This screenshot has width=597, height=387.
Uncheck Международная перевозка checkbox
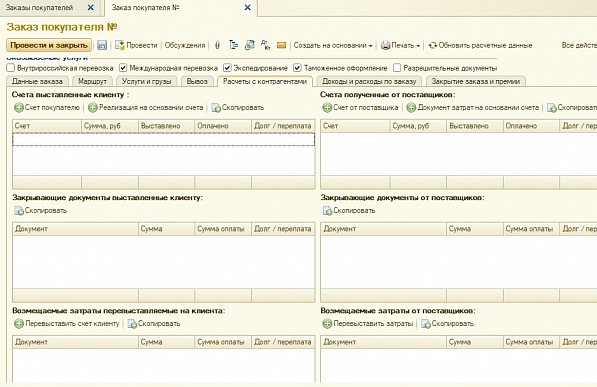coord(123,68)
